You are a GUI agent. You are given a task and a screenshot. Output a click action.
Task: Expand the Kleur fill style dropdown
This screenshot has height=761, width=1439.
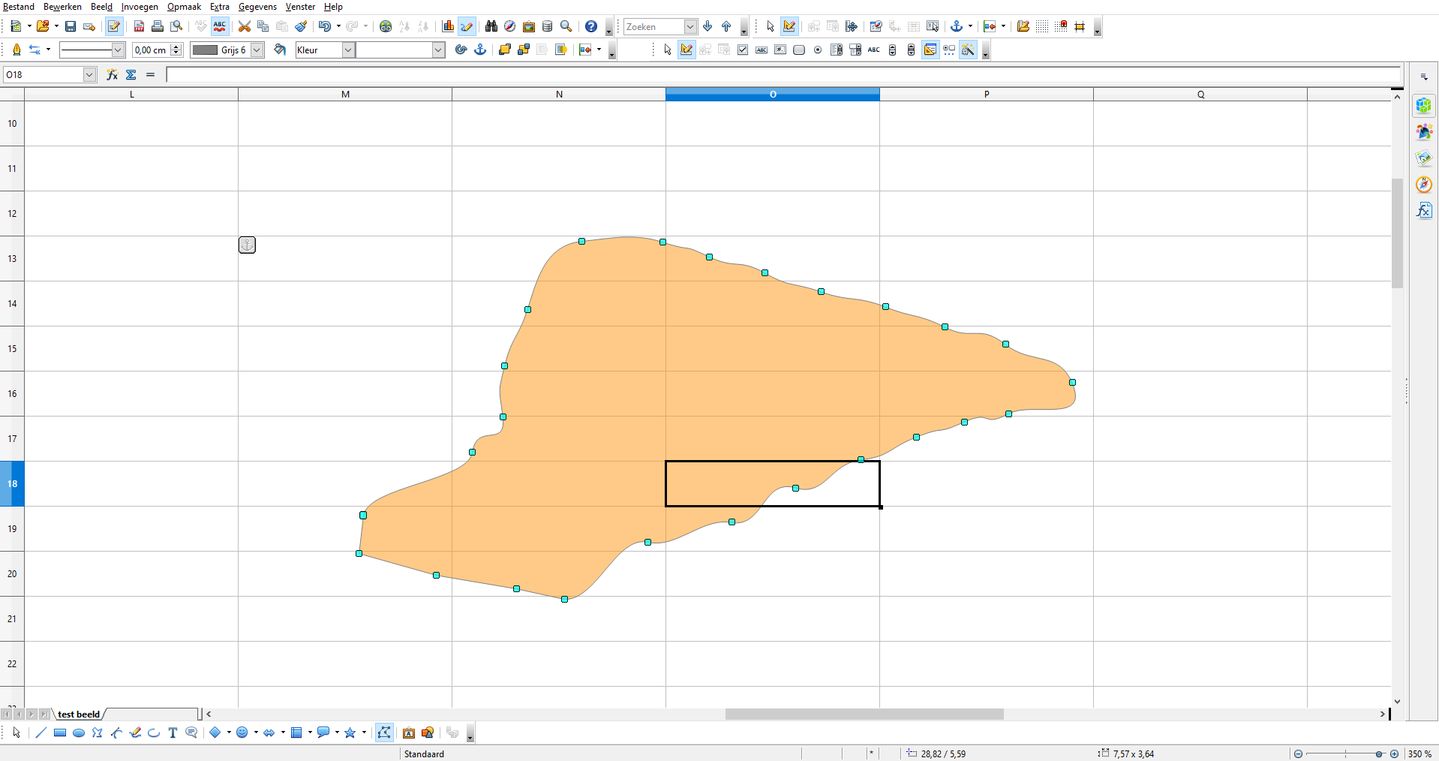coord(348,50)
